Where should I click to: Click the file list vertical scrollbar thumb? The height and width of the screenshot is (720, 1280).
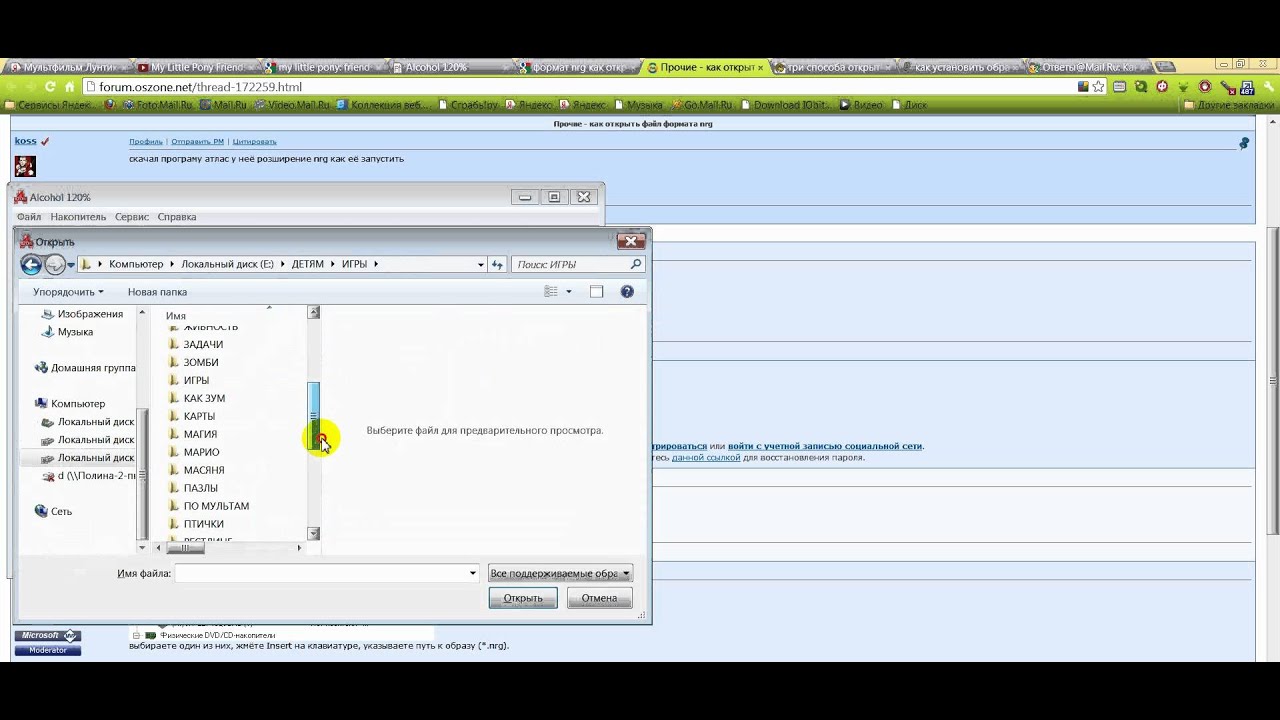314,415
